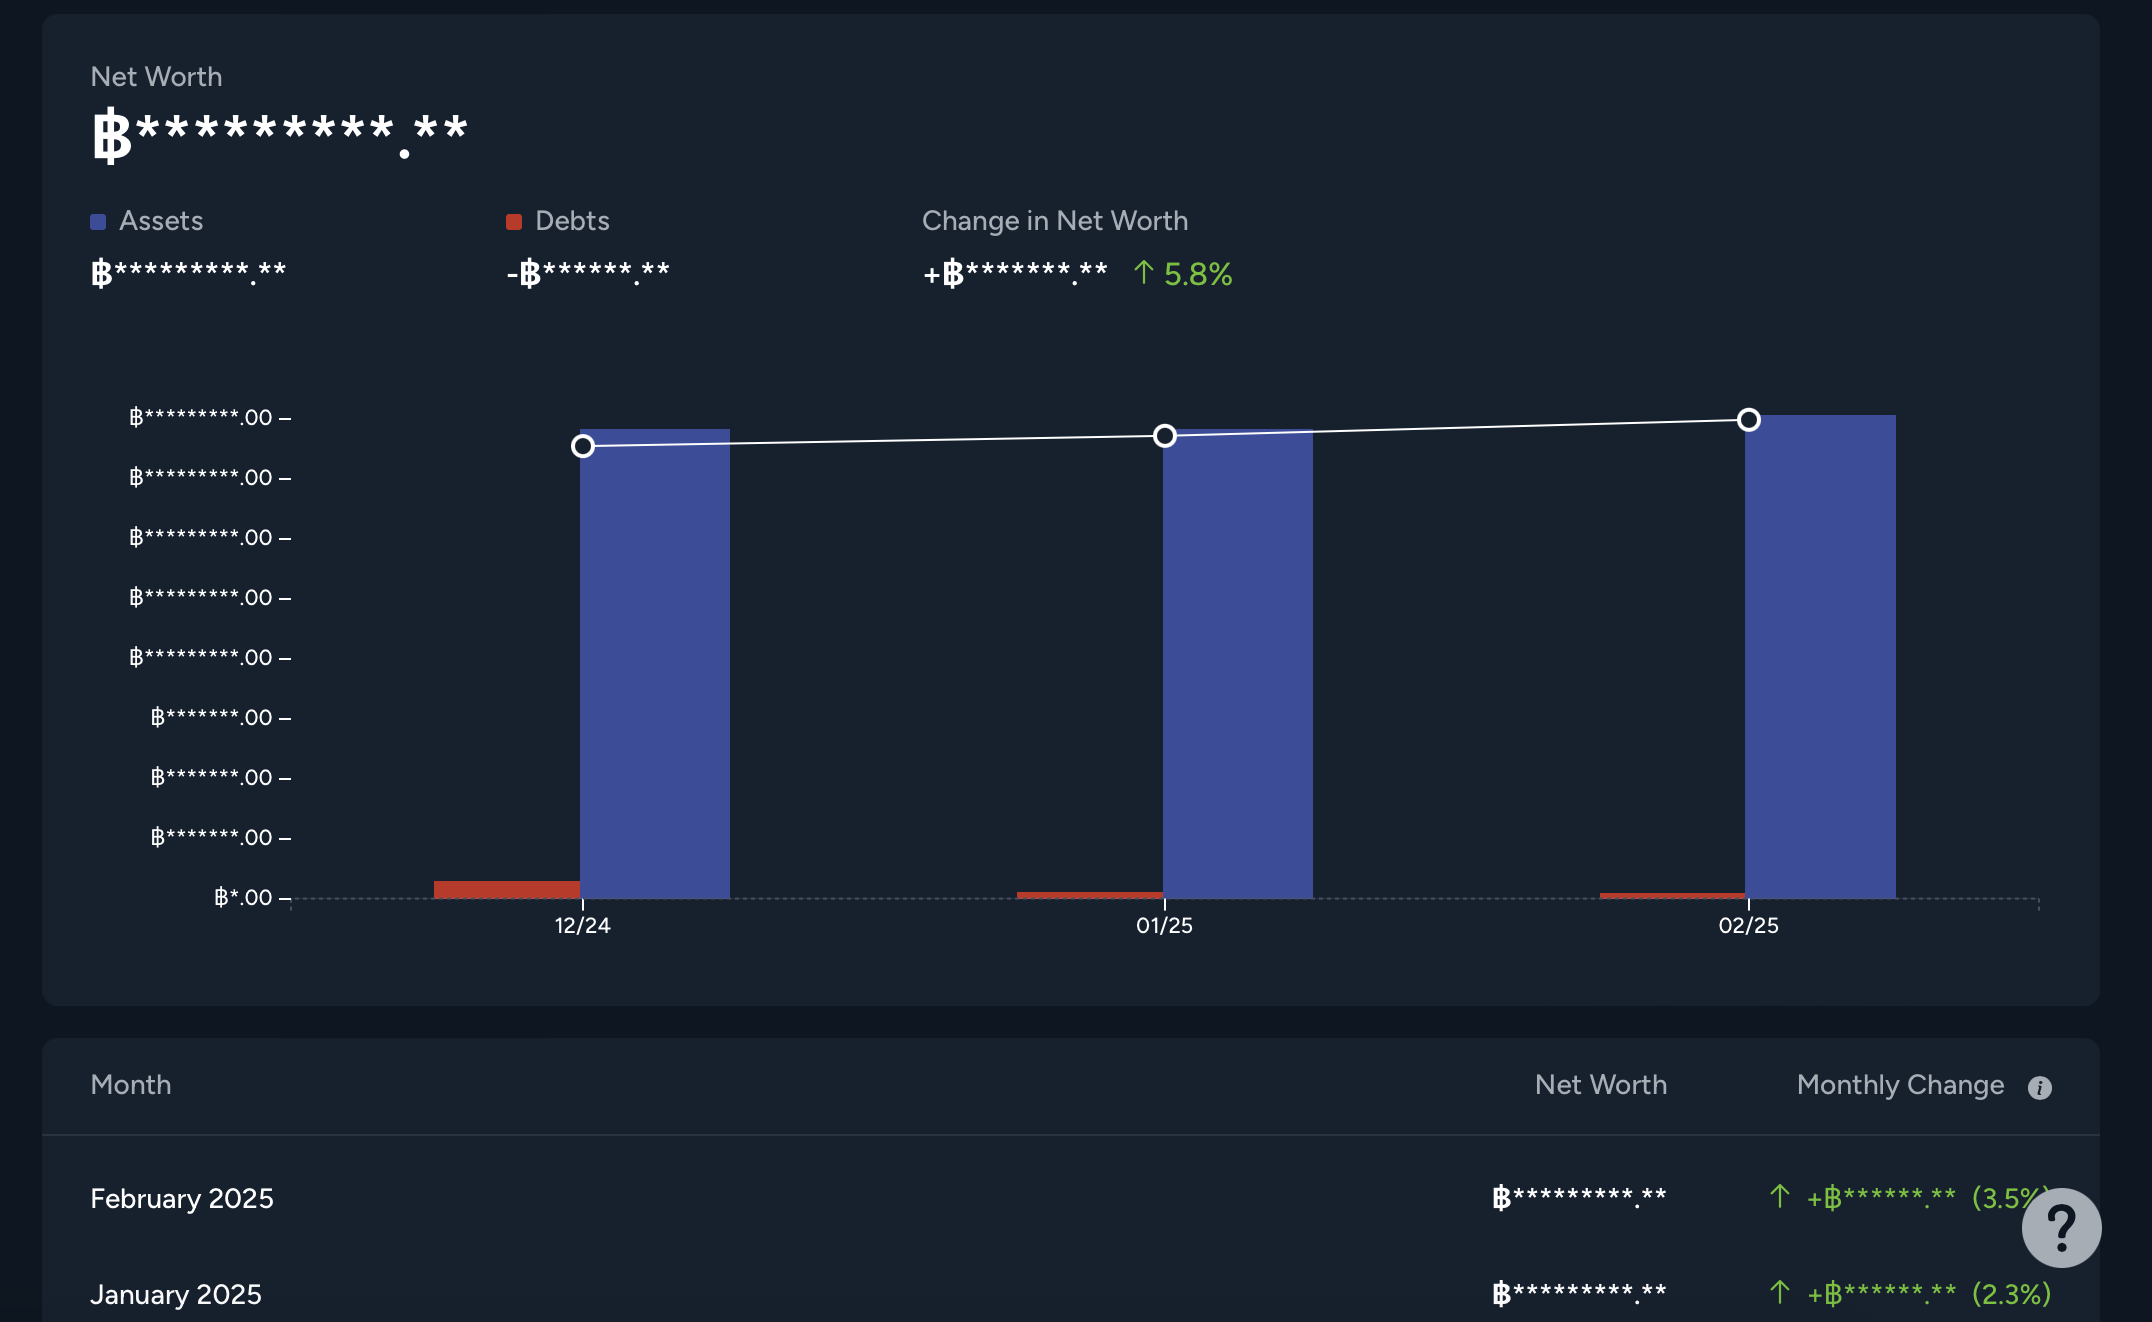
Task: Click the Assets legend label
Action: 161,221
